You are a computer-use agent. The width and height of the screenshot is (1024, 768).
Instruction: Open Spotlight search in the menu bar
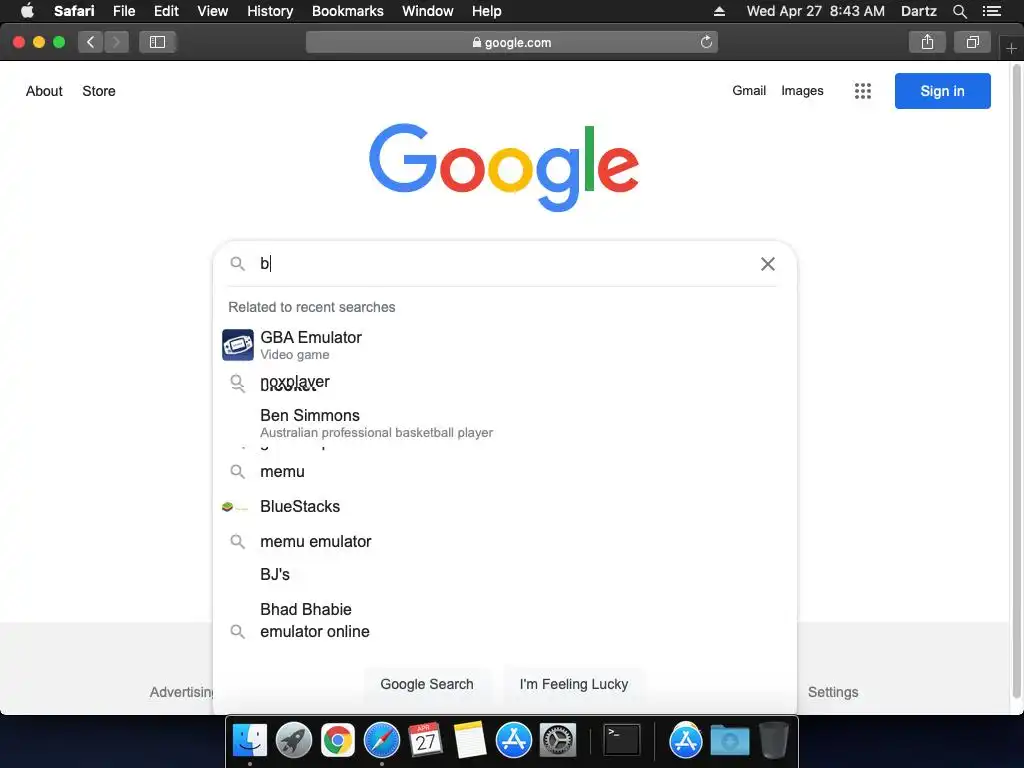click(959, 11)
